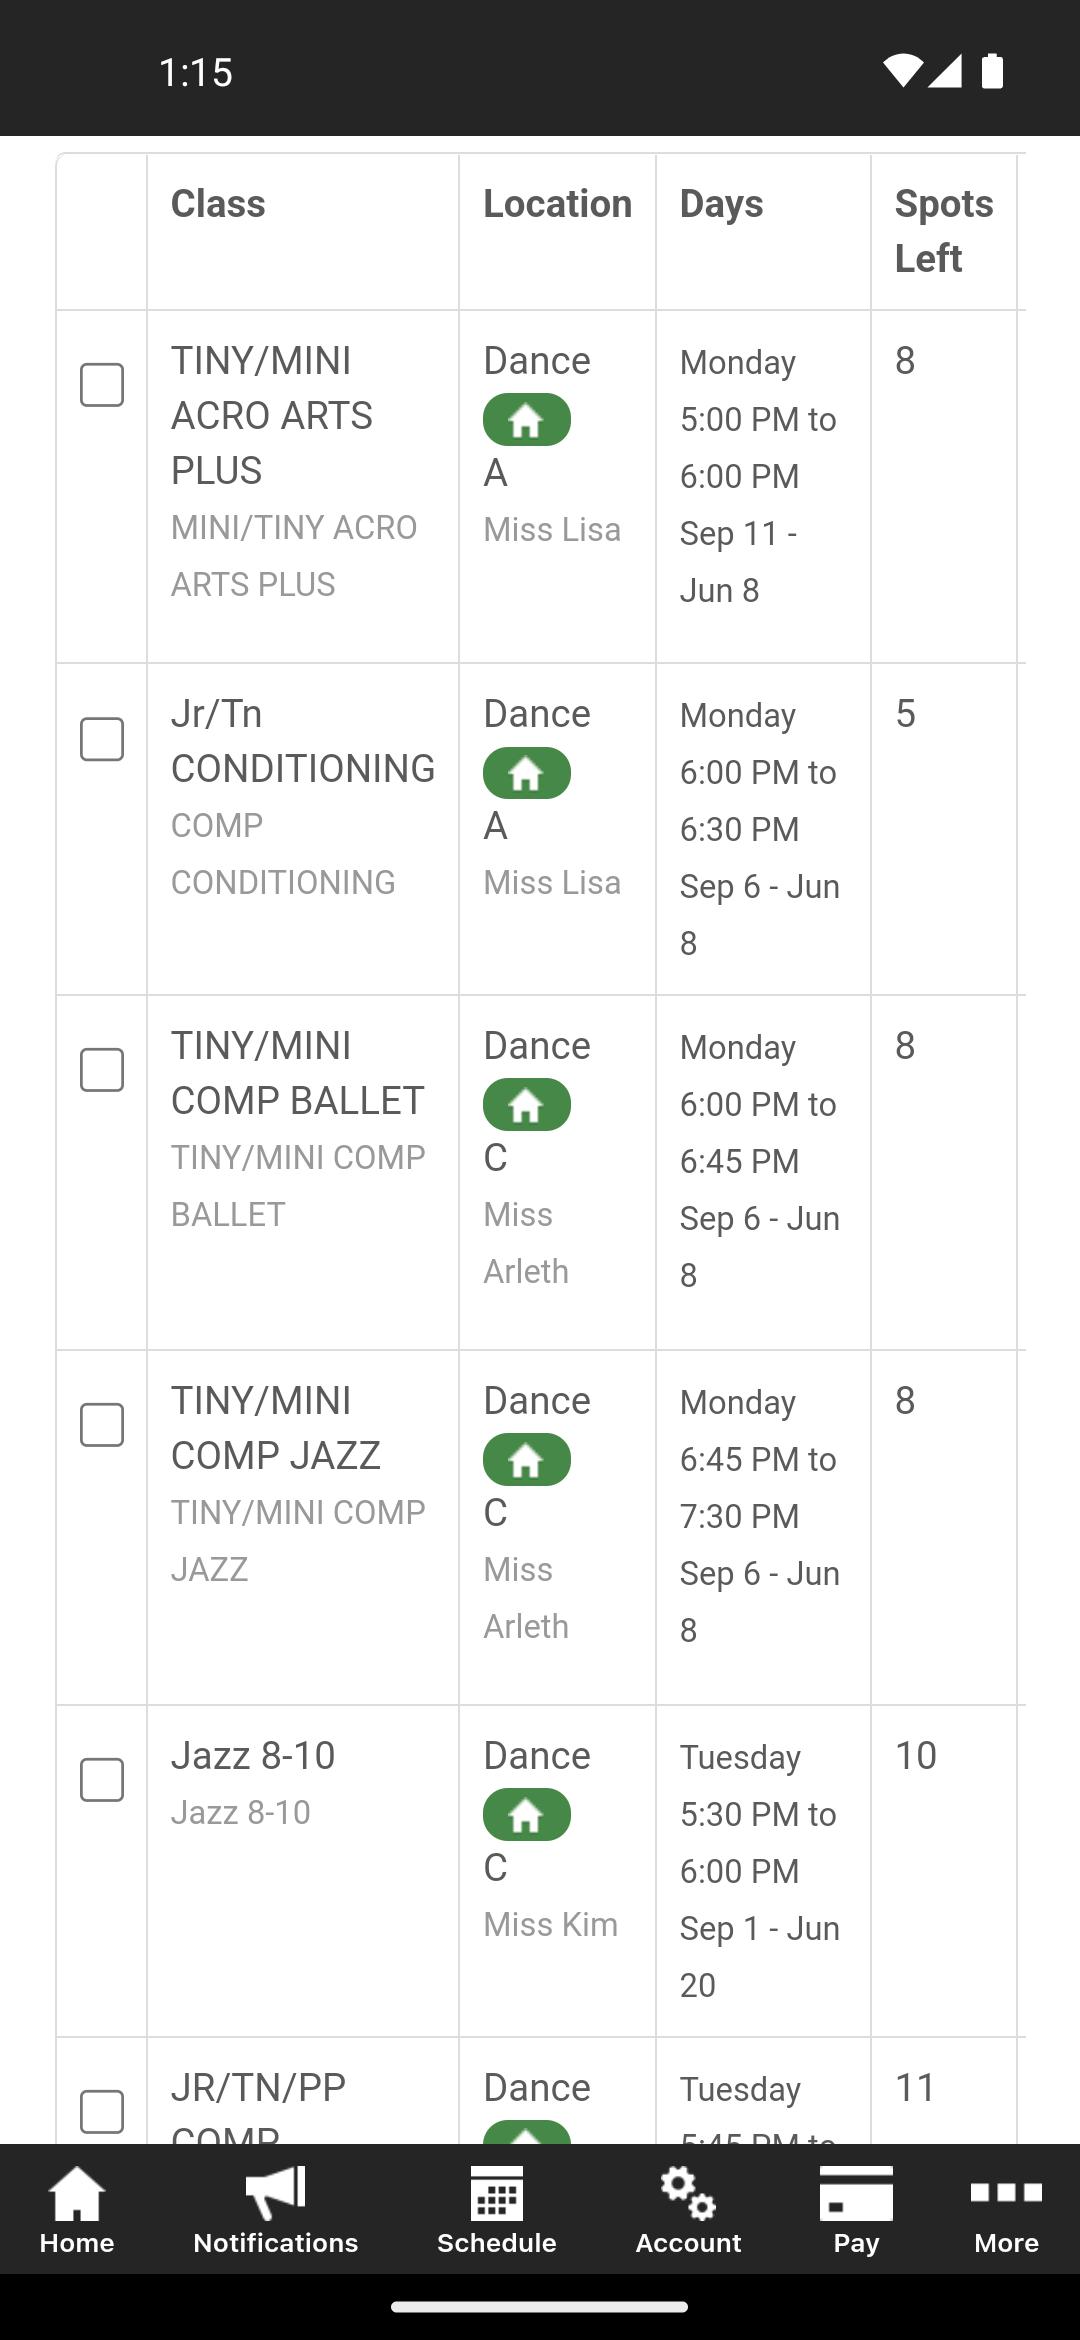Open the TINY/MINI COMP JAZZ class name

tap(276, 1428)
